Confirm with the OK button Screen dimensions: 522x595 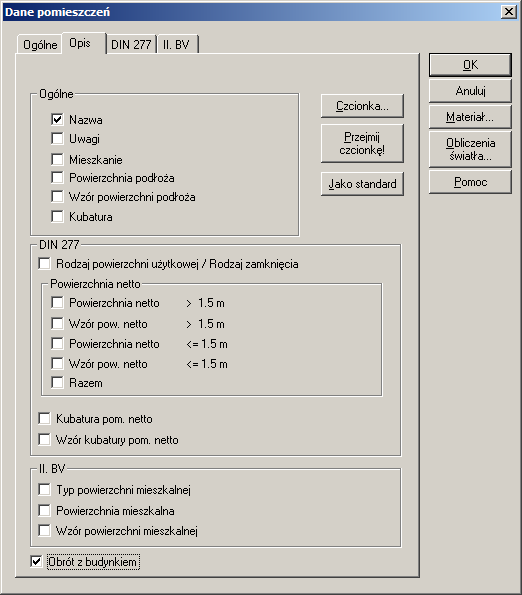pos(470,65)
